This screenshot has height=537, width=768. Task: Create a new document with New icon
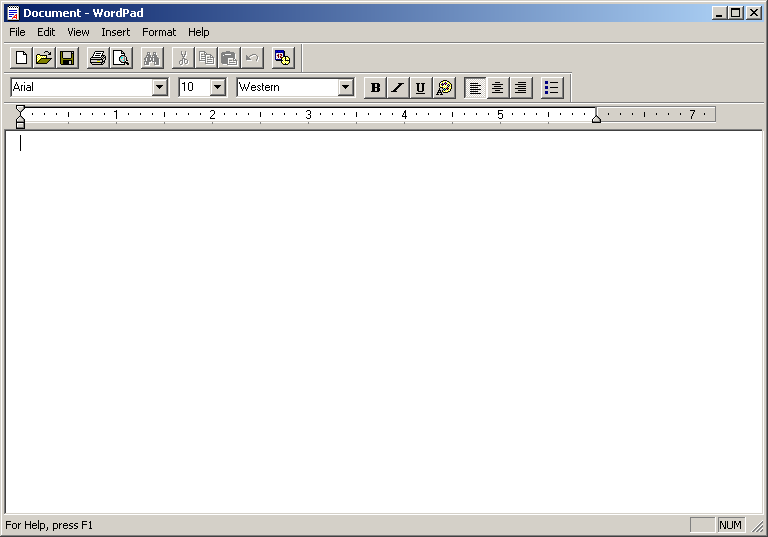point(20,58)
